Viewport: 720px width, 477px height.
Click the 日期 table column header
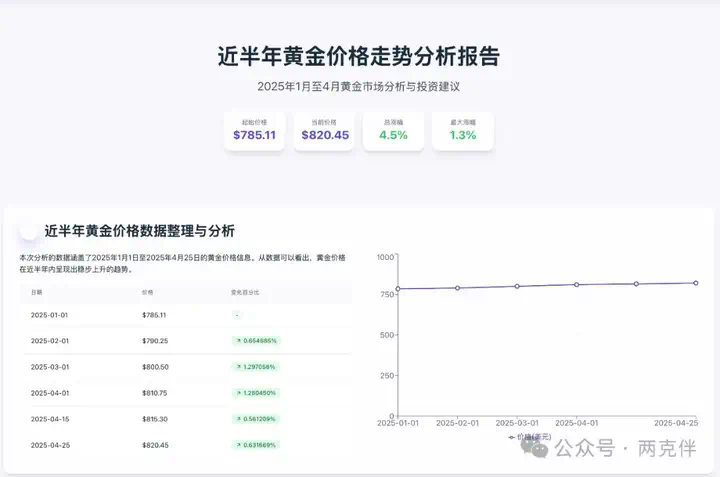click(x=37, y=292)
